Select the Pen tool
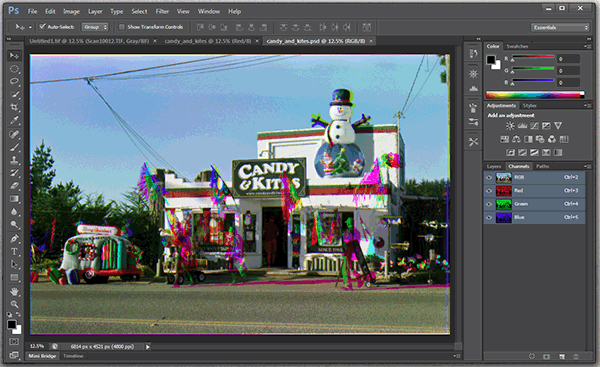Viewport: 600px width, 367px height. pos(14,239)
